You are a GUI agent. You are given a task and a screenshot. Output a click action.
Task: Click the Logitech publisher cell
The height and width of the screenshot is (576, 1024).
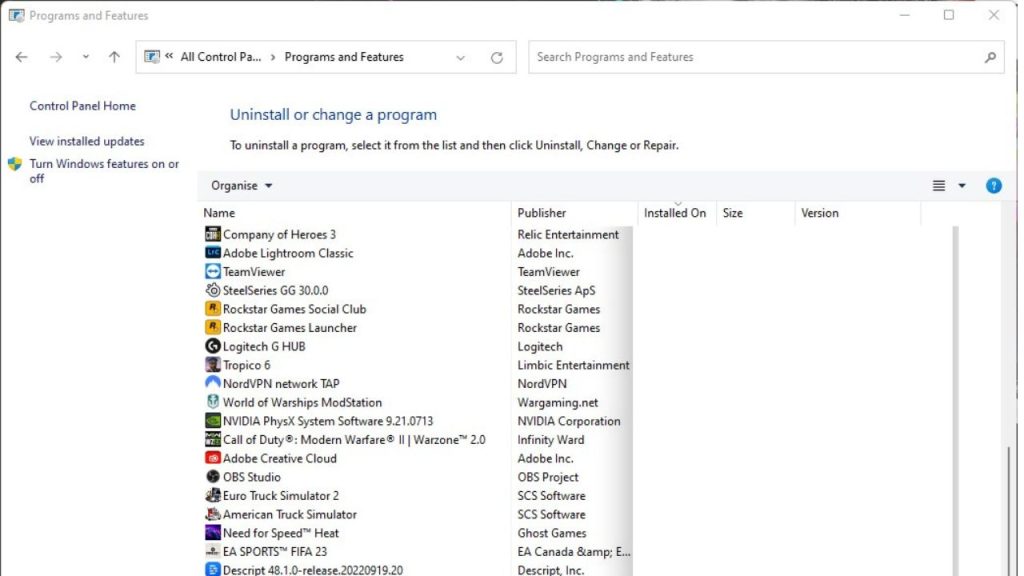click(539, 346)
